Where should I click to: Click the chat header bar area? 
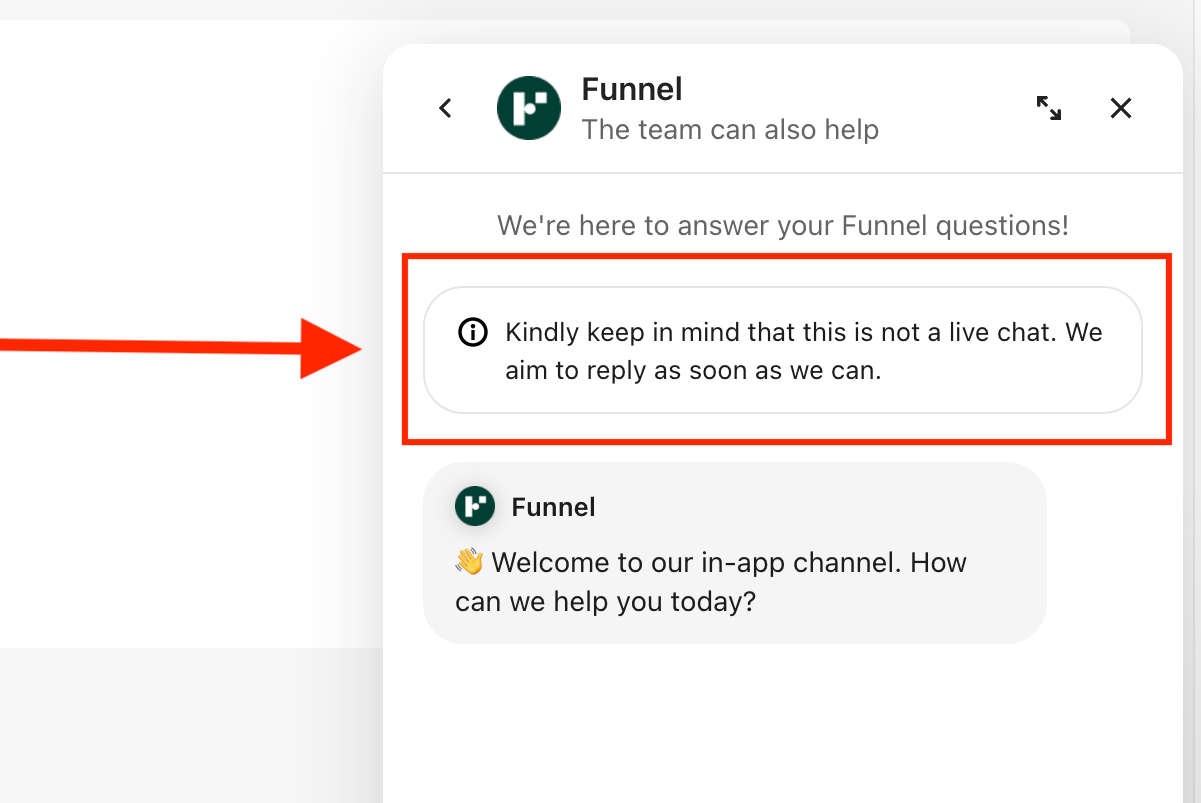(783, 107)
